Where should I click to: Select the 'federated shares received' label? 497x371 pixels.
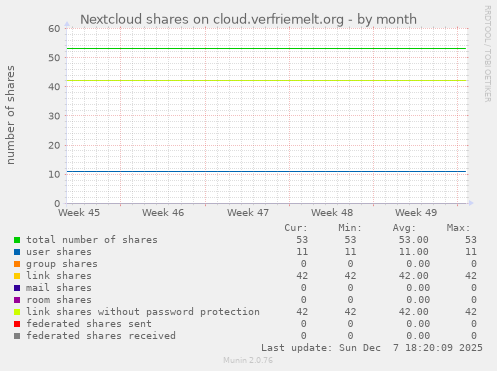tap(101, 336)
